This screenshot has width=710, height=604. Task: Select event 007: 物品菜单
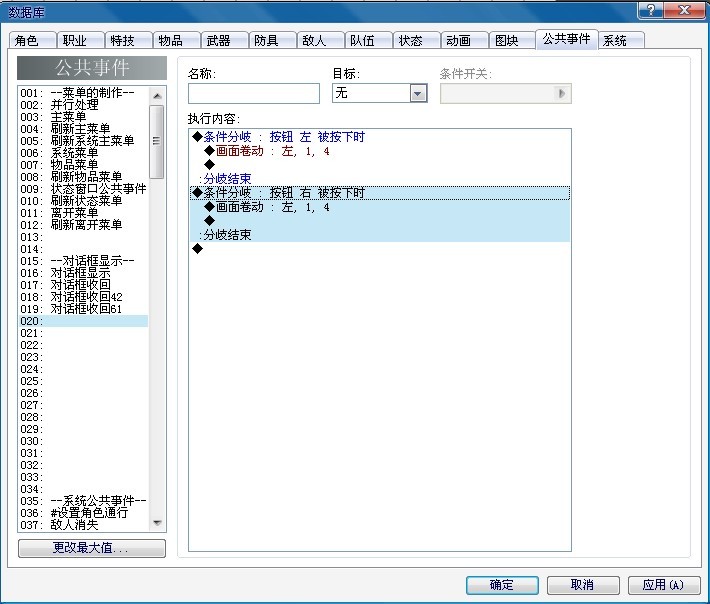coord(83,165)
